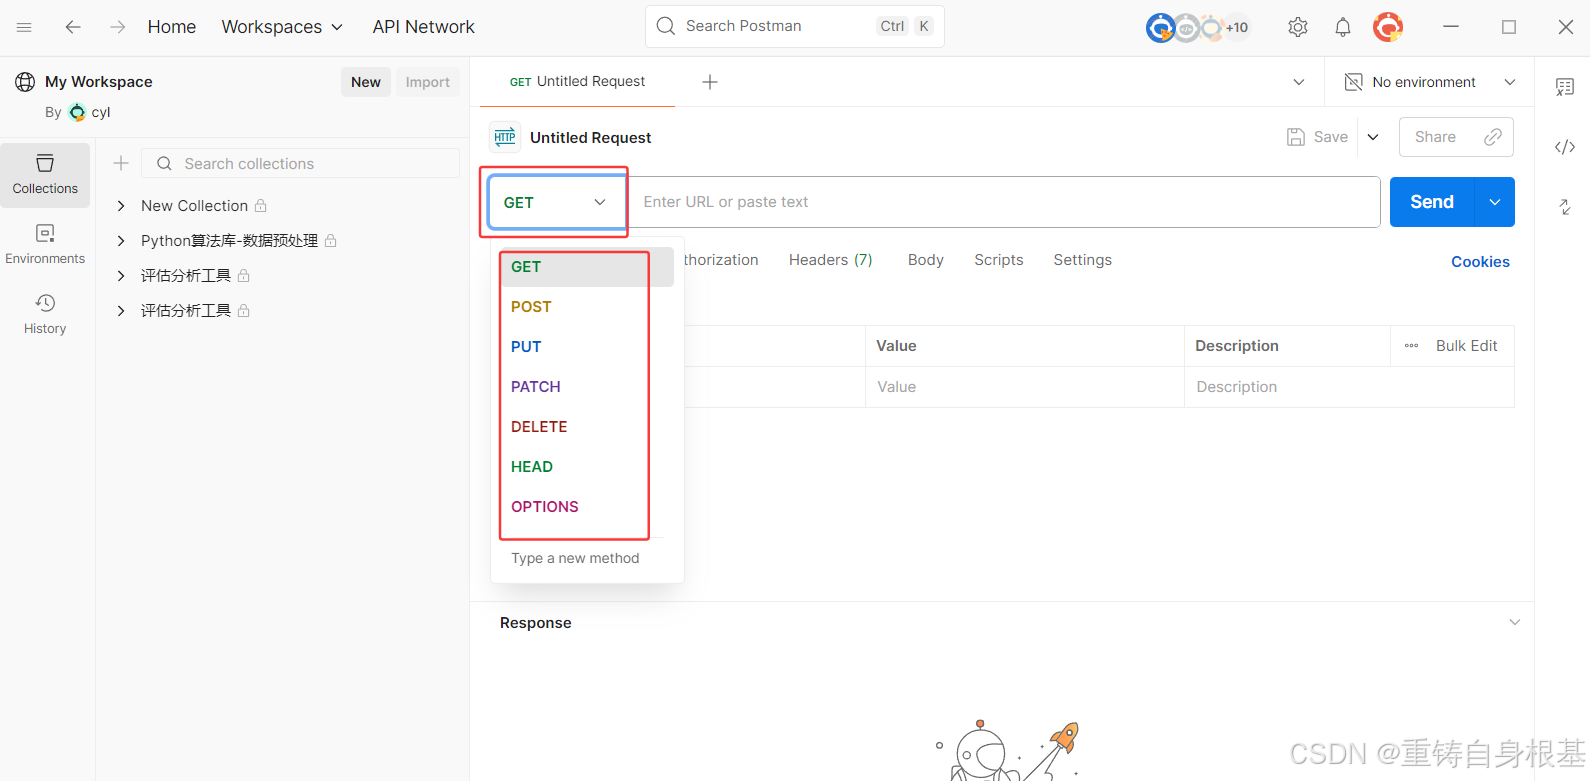The image size is (1590, 781).
Task: Click the settings gear icon
Action: (1298, 27)
